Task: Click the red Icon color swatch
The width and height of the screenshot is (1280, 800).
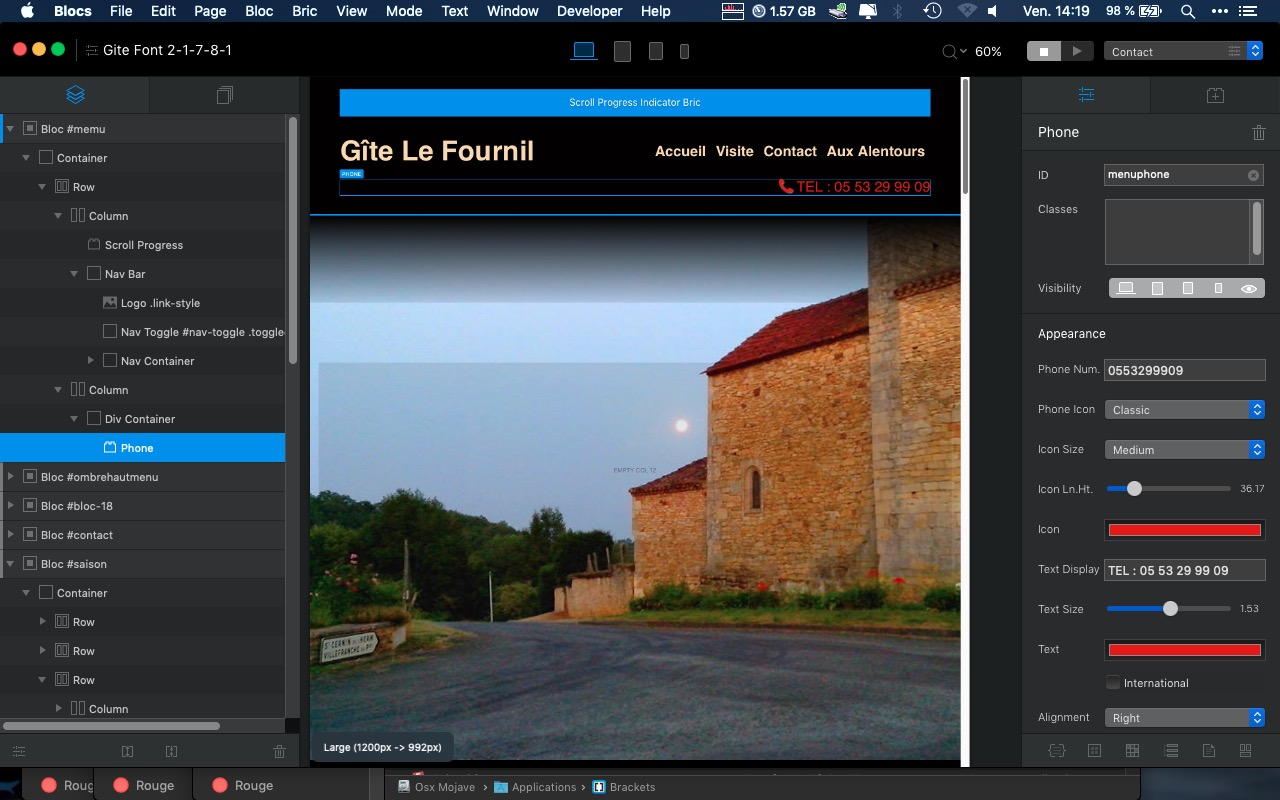Action: [1184, 530]
